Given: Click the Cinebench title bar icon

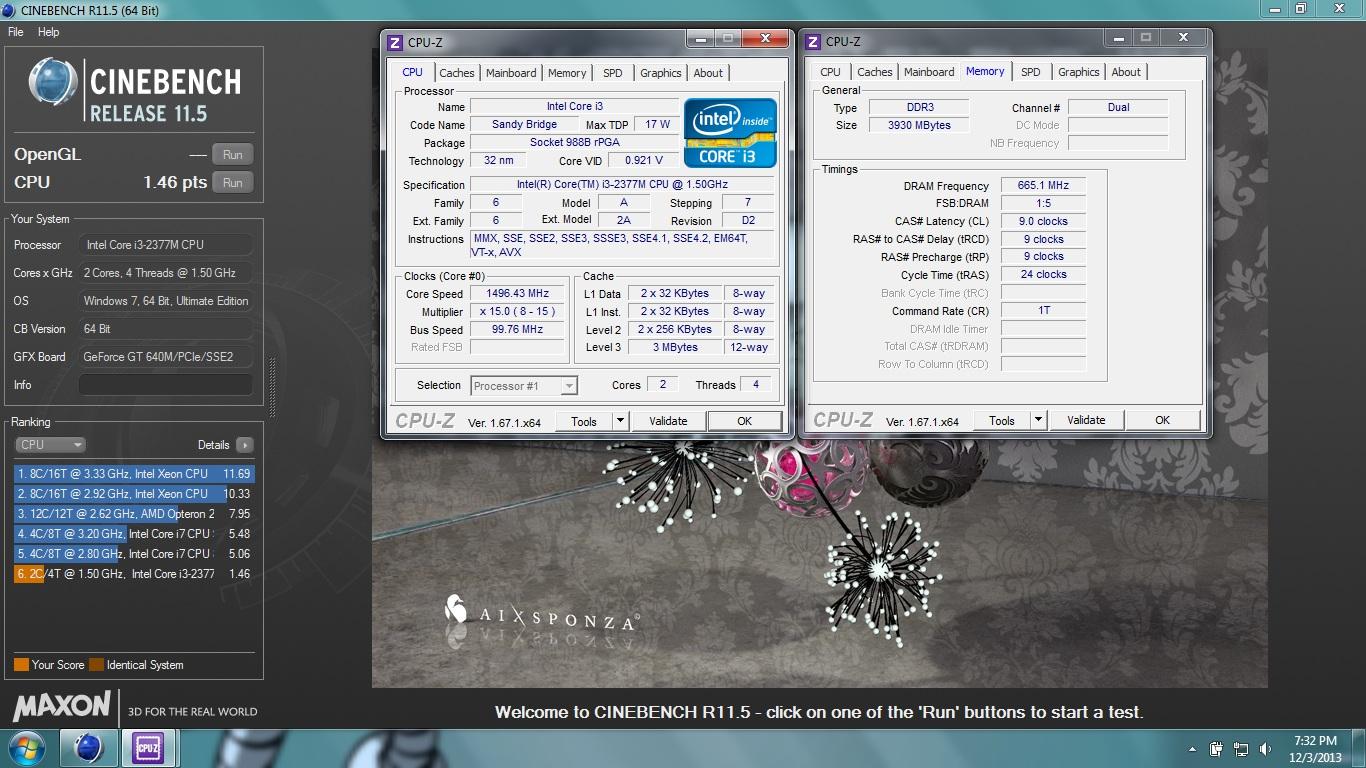Looking at the screenshot, I should pos(10,10).
